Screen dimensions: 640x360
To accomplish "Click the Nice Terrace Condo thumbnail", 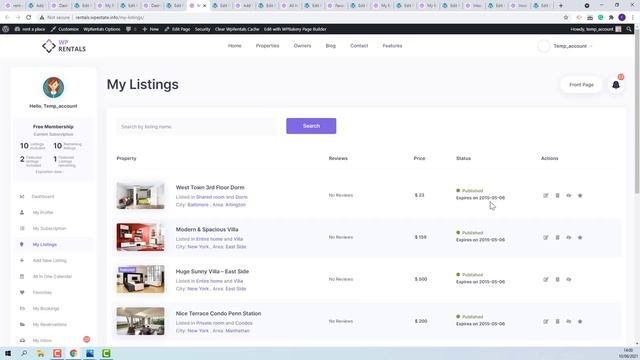I will pyautogui.click(x=140, y=321).
